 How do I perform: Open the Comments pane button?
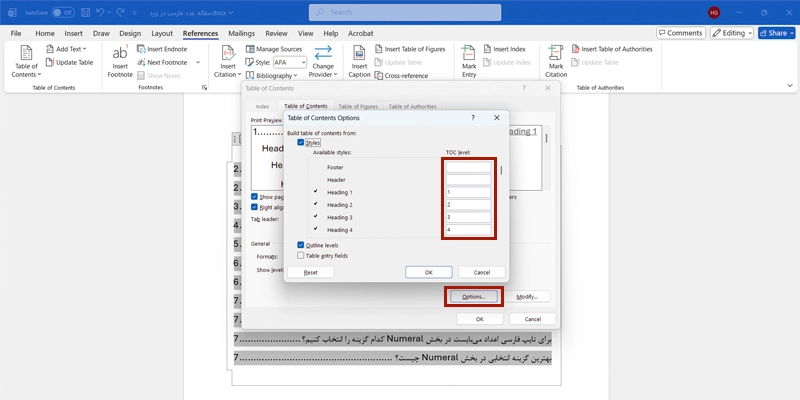tap(681, 33)
